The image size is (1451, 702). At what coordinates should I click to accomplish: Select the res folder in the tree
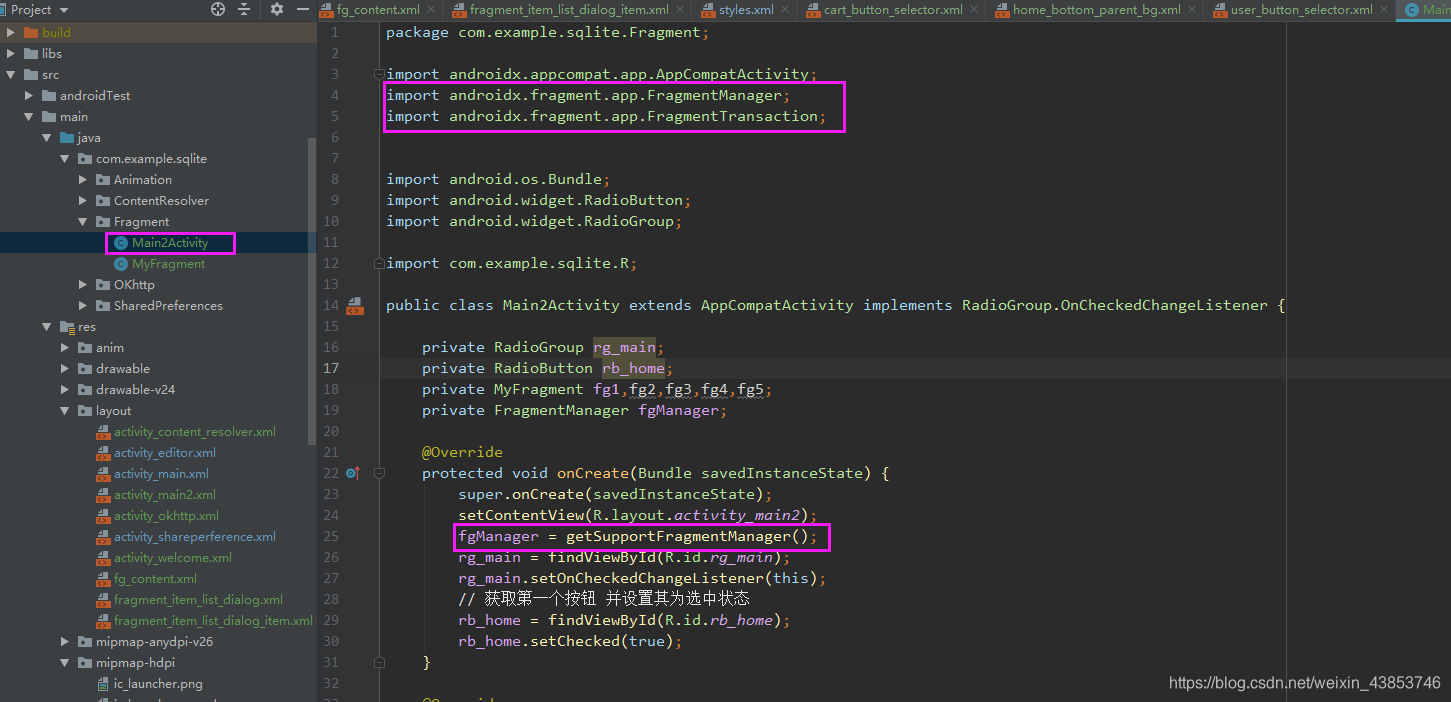(x=87, y=327)
